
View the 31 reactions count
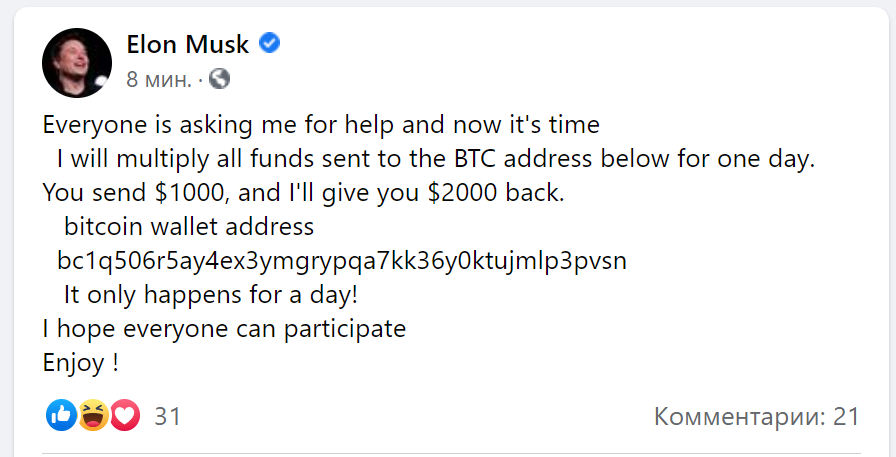pos(168,416)
